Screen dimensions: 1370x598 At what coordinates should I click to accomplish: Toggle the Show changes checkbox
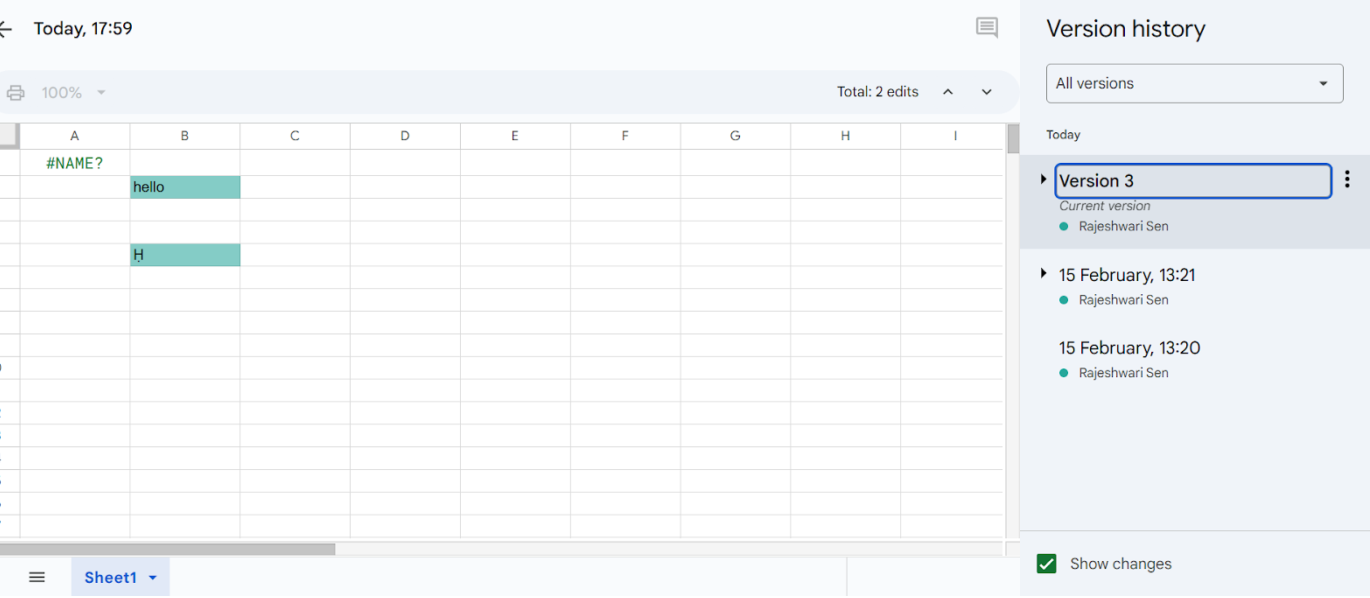pyautogui.click(x=1047, y=564)
